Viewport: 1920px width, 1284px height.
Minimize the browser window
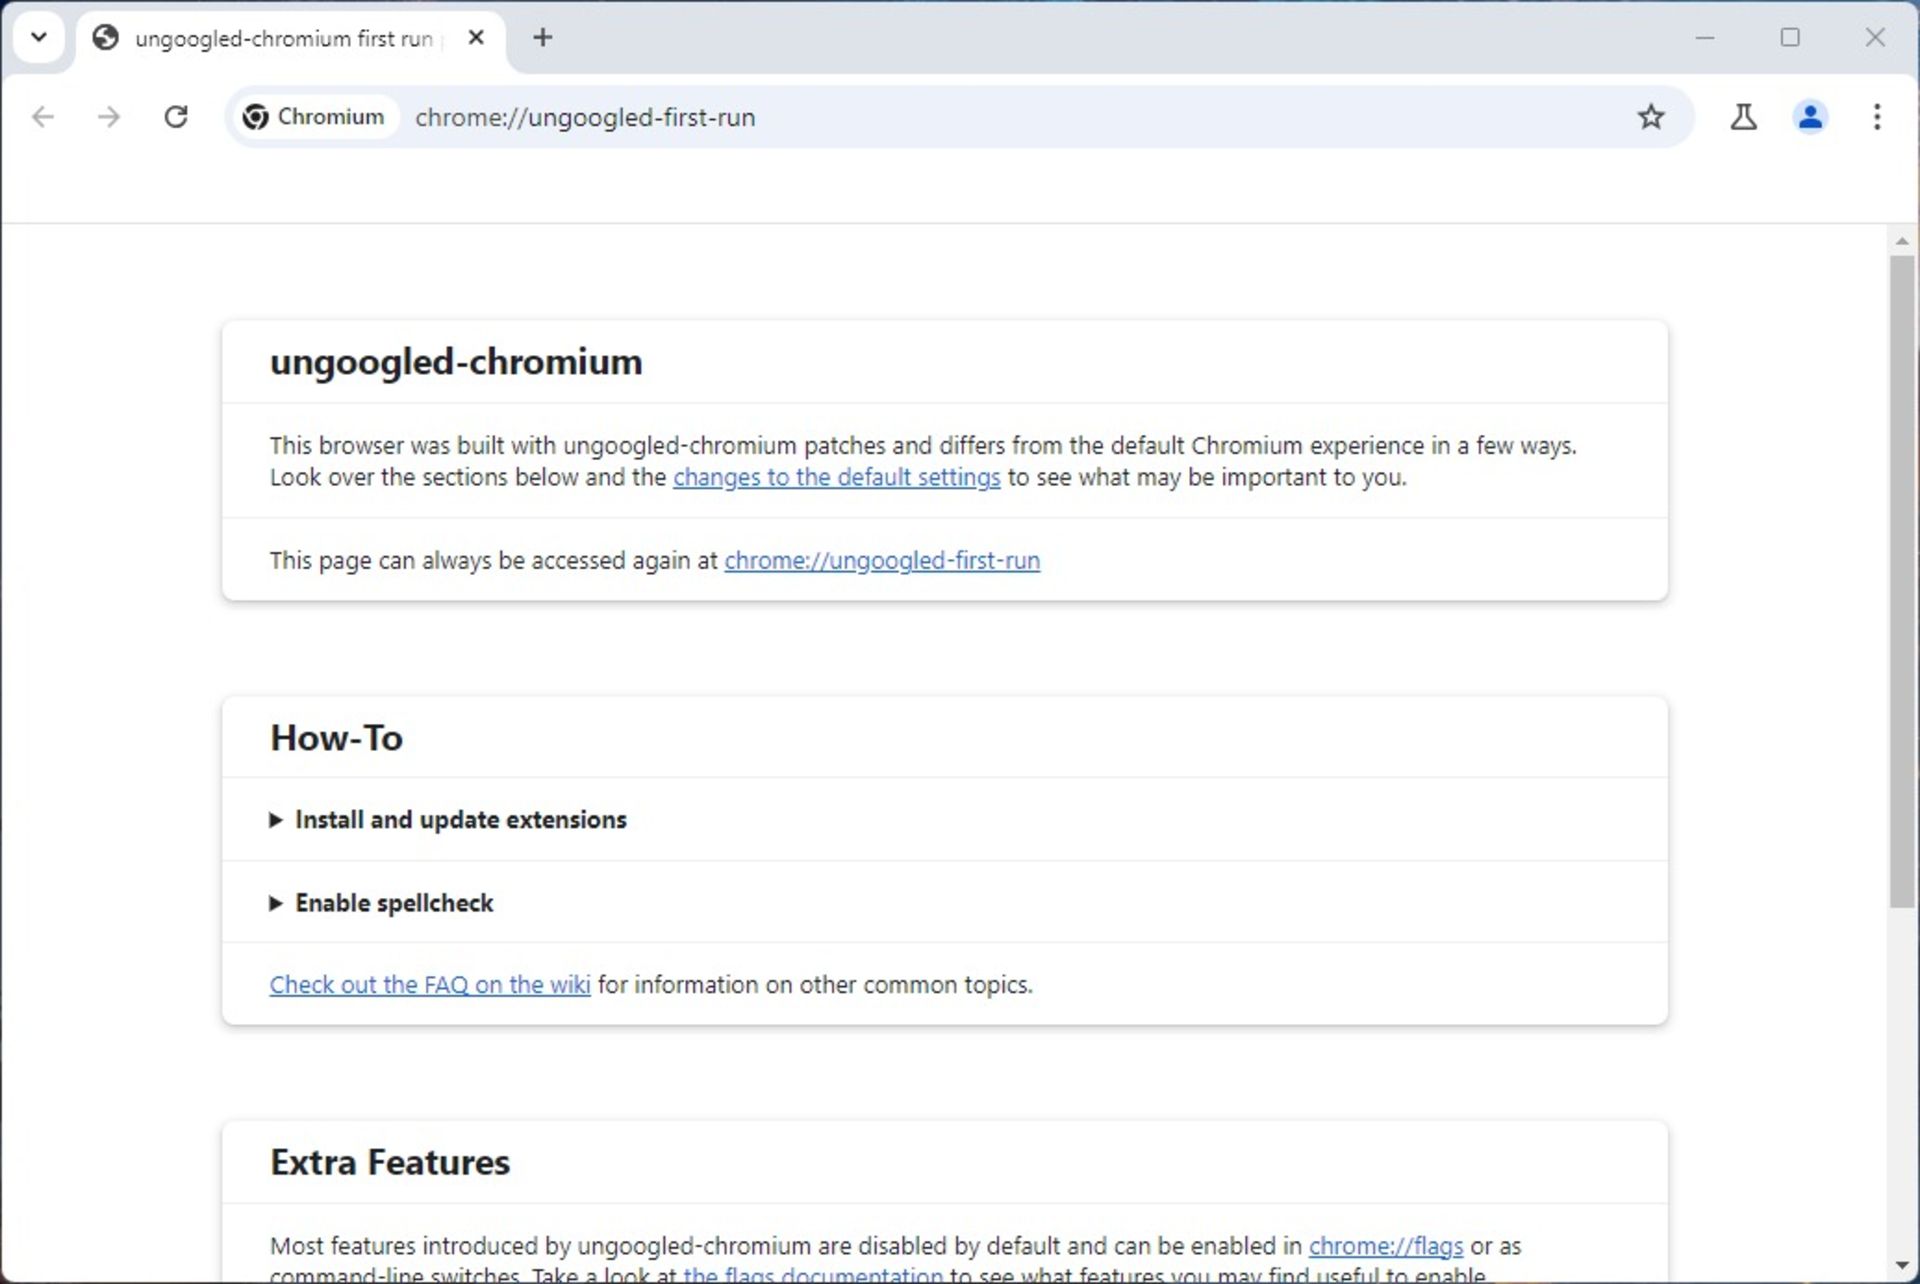point(1705,38)
